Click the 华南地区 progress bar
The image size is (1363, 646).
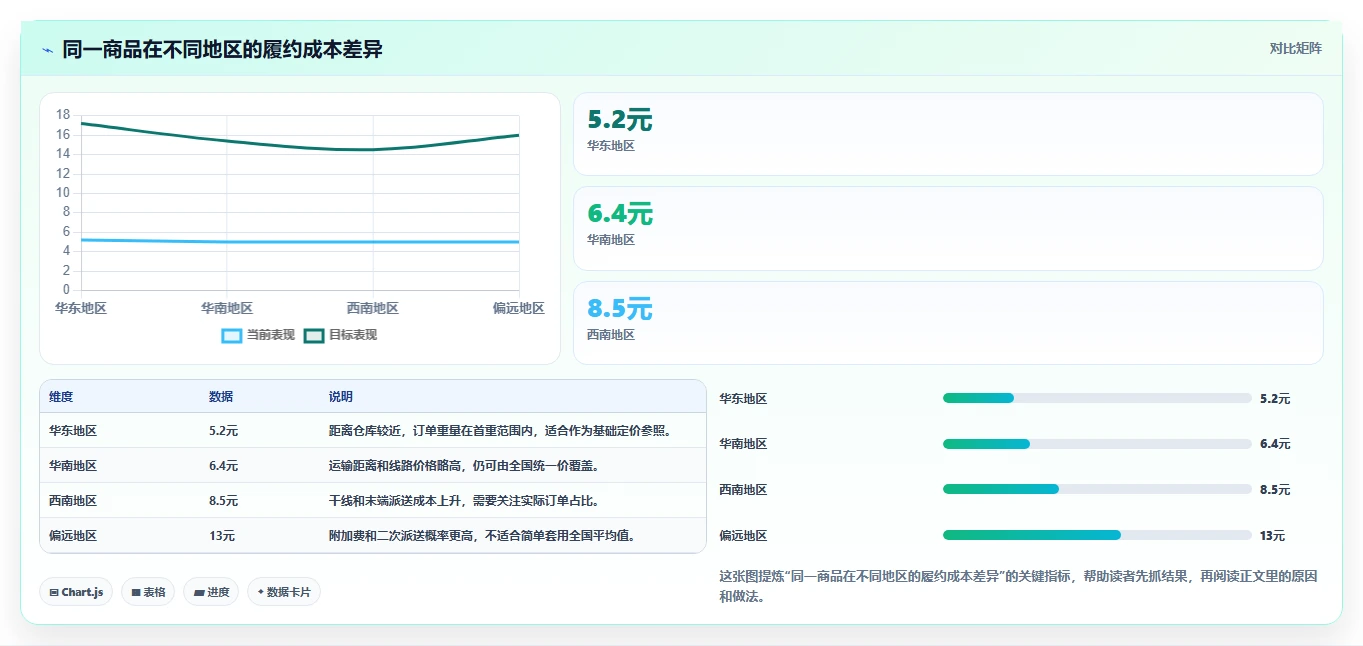click(1097, 444)
